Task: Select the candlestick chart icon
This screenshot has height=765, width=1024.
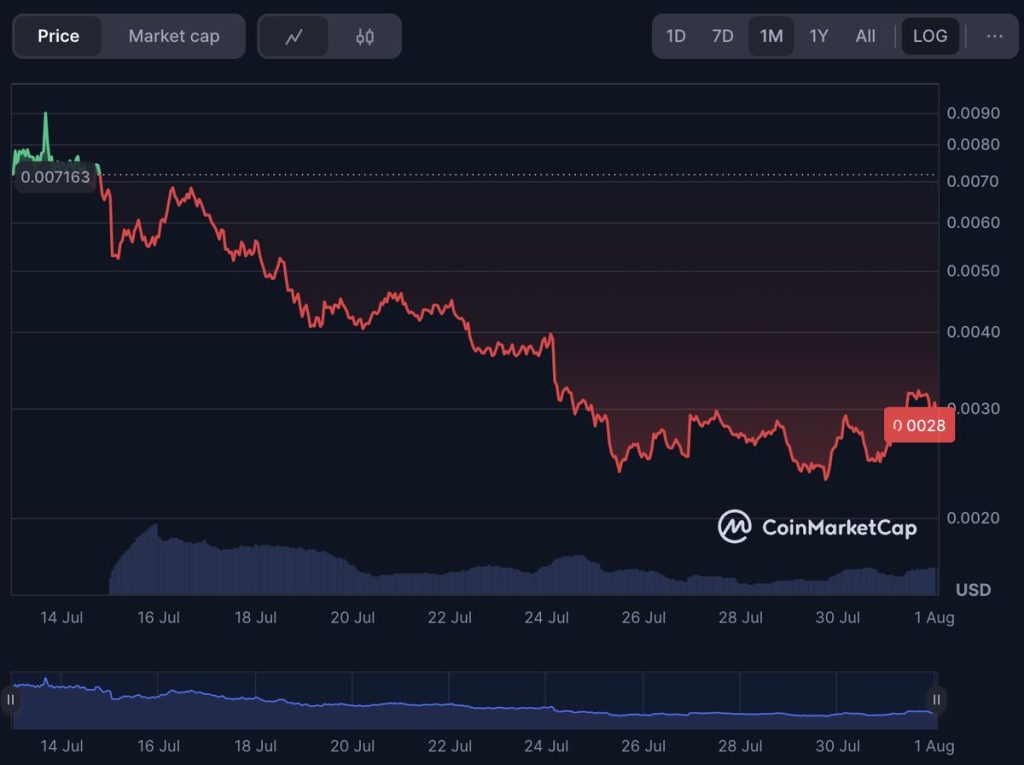Action: [364, 37]
